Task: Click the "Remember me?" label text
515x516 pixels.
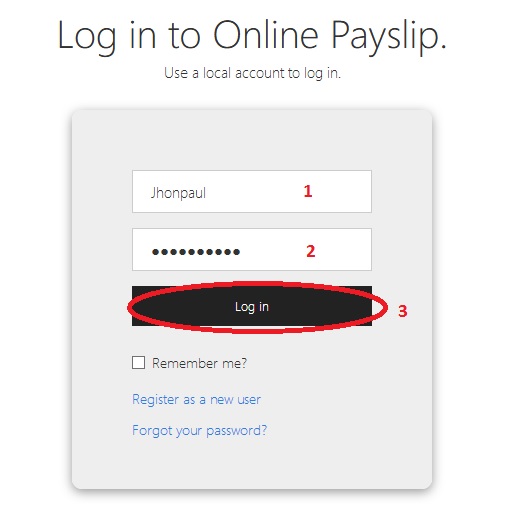Action: tap(199, 363)
